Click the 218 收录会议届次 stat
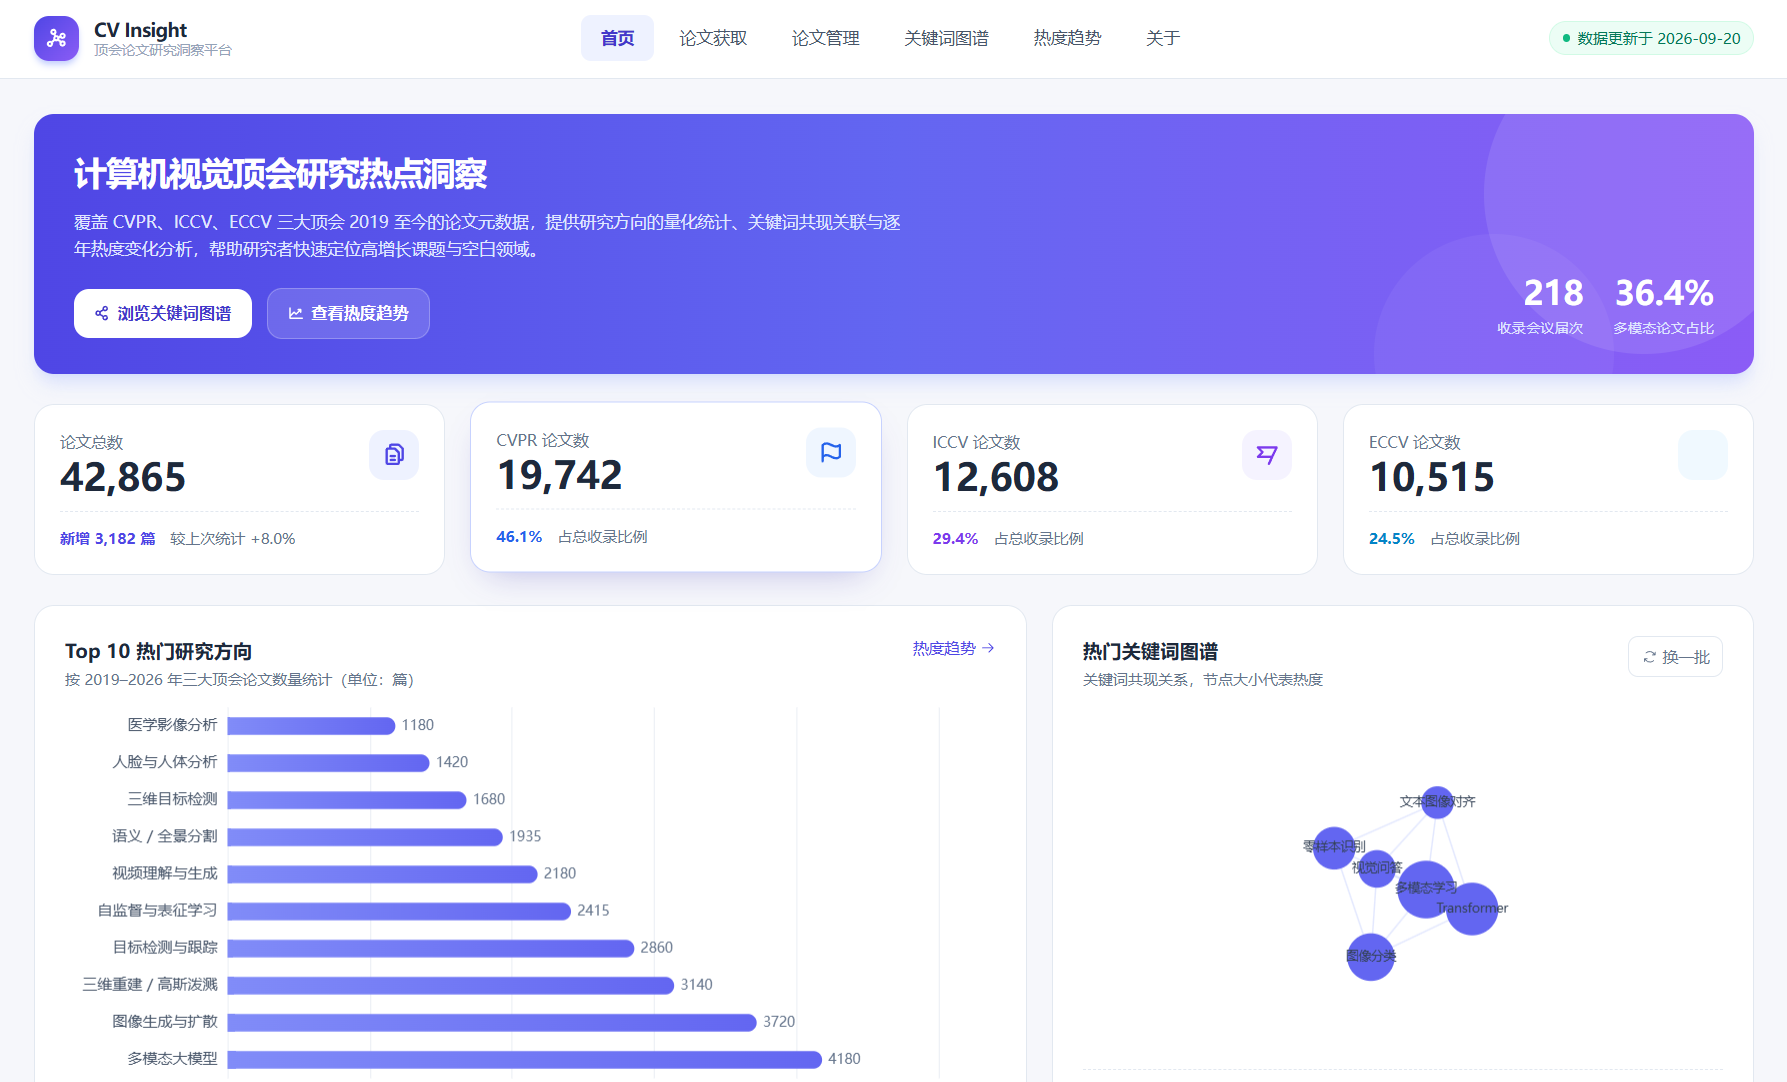The height and width of the screenshot is (1082, 1787). [x=1541, y=305]
